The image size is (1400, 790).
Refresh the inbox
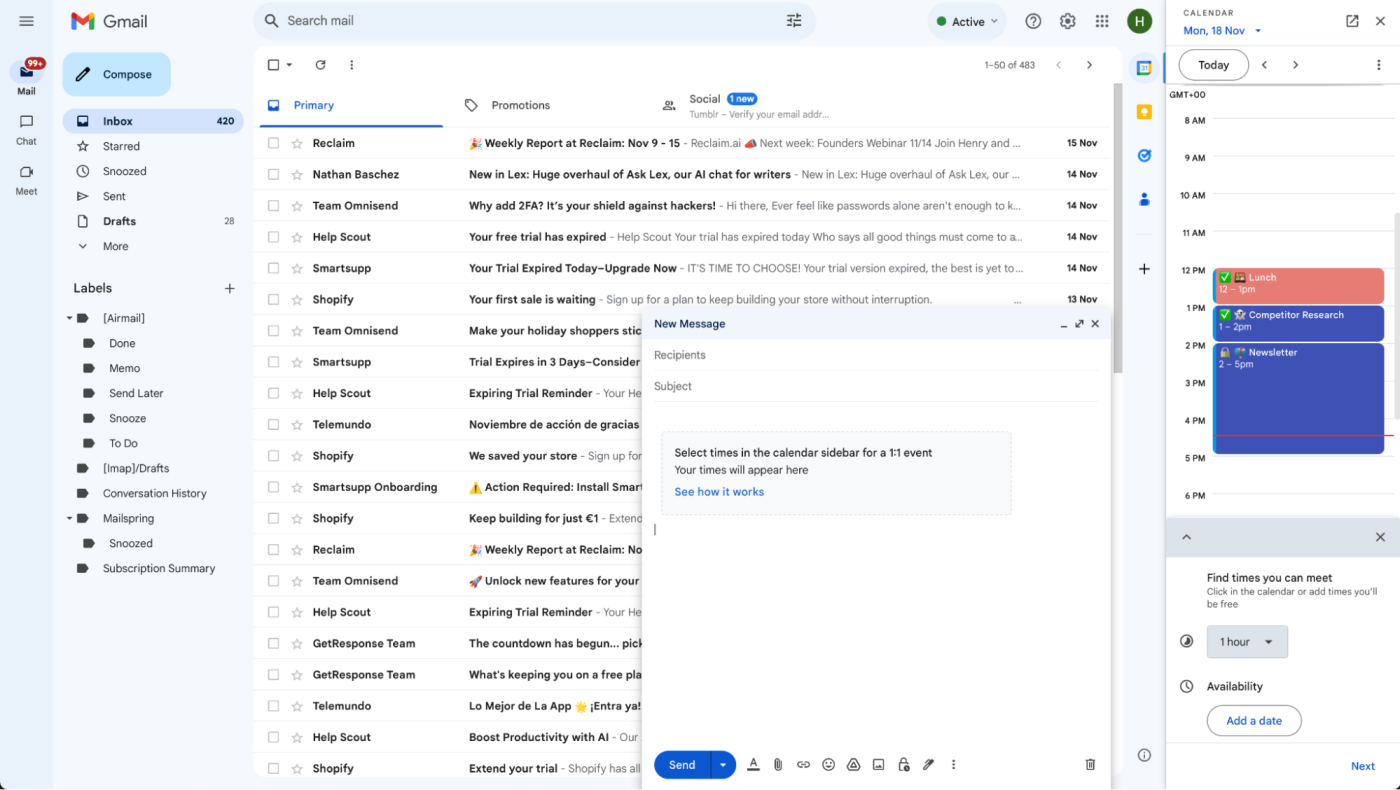[320, 65]
